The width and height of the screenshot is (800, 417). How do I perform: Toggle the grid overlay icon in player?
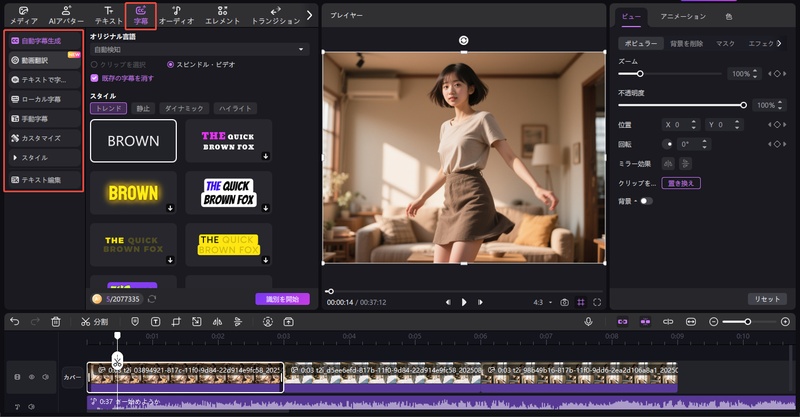tap(581, 302)
